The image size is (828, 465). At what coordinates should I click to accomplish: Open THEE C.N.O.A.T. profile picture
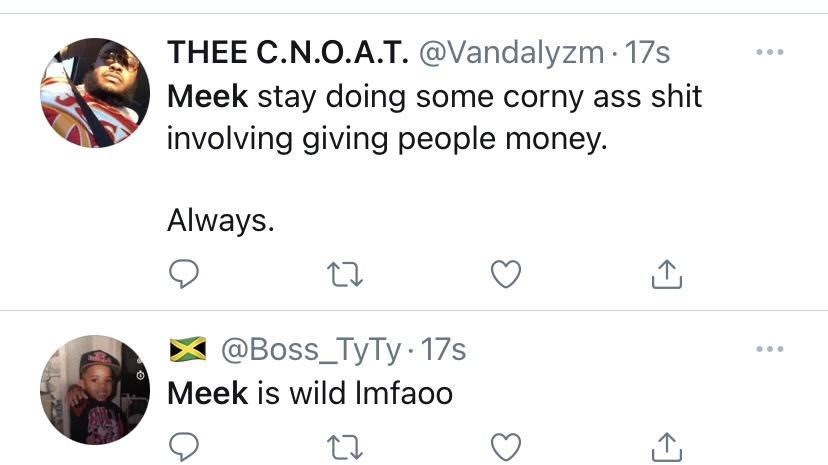95,93
